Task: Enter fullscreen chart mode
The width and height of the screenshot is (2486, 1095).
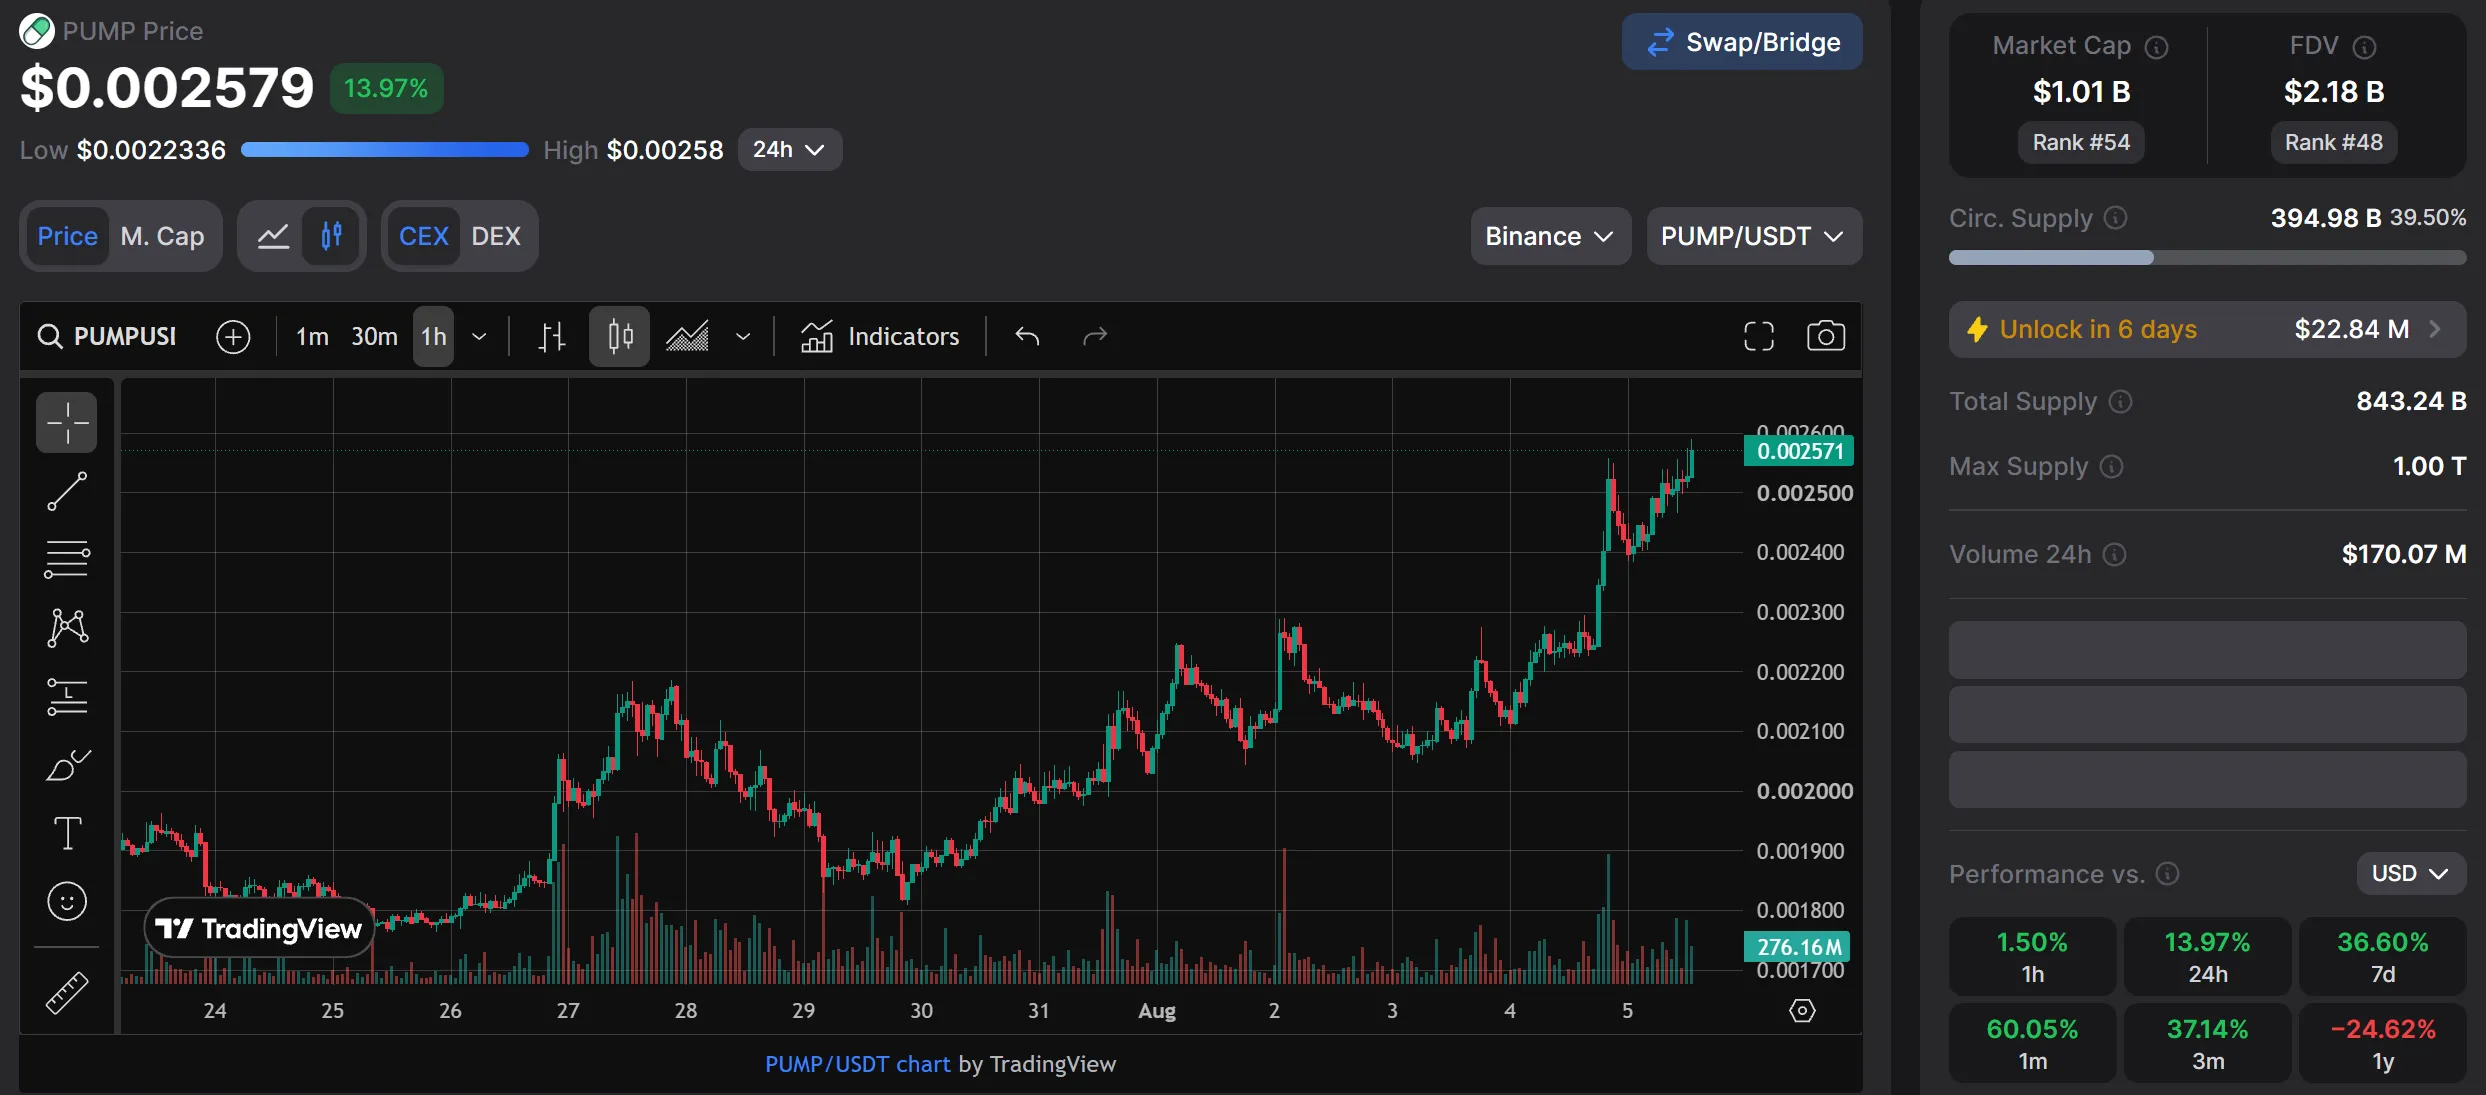Action: click(x=1759, y=336)
